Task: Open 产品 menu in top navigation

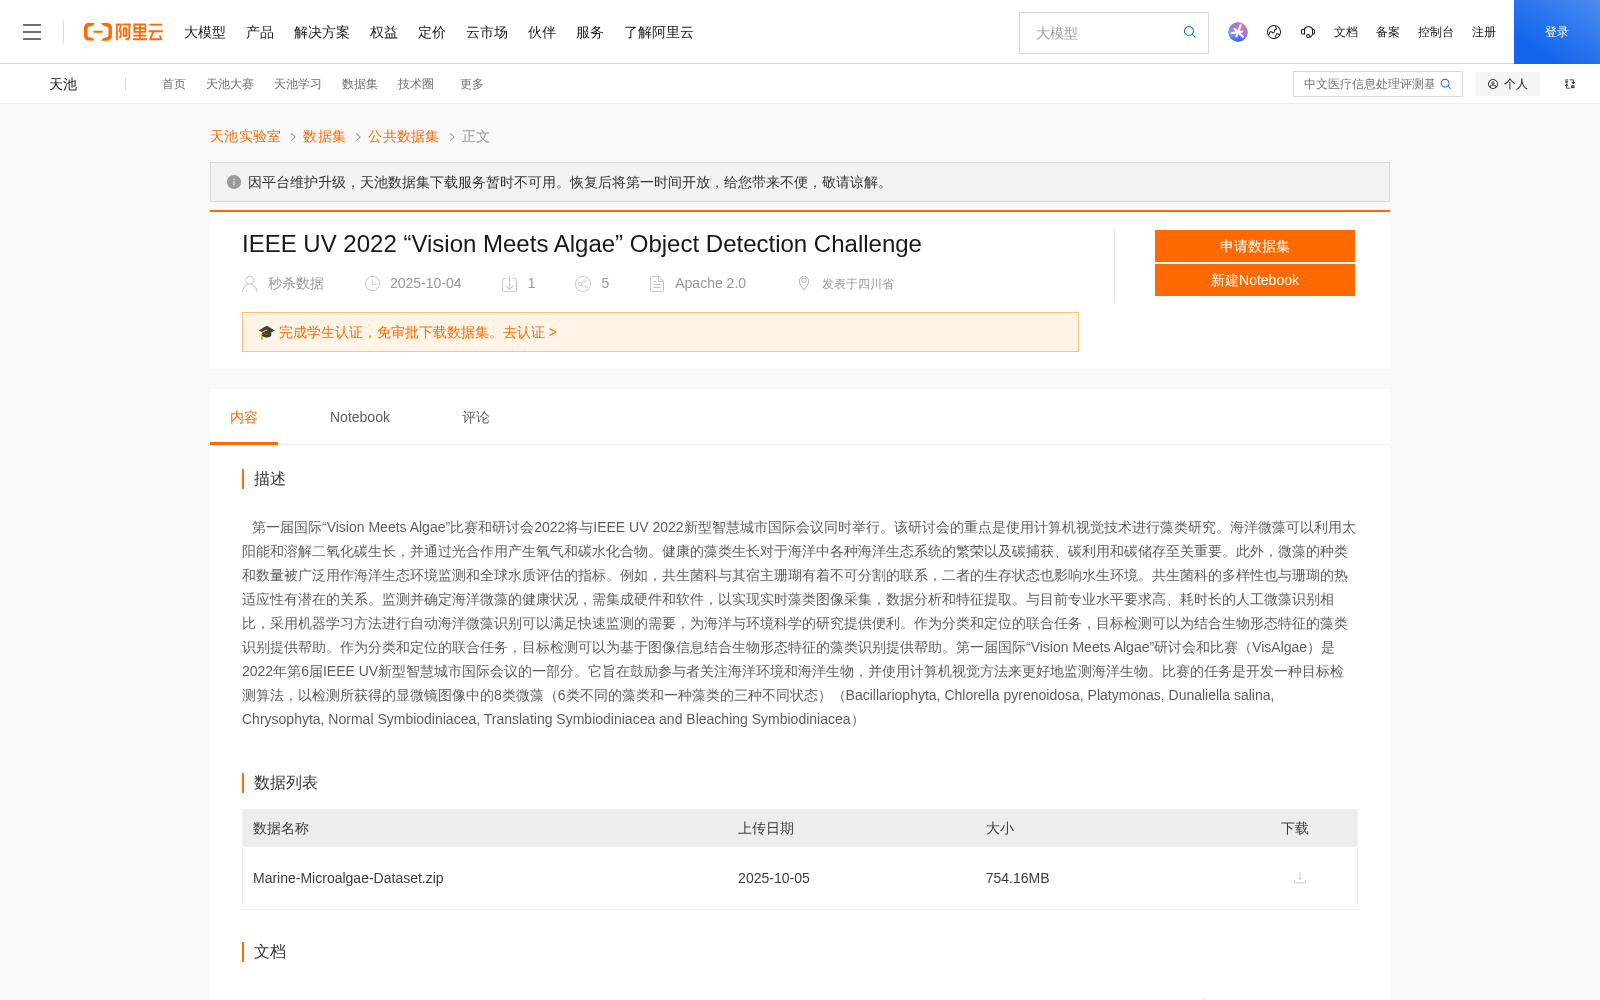Action: [x=260, y=32]
